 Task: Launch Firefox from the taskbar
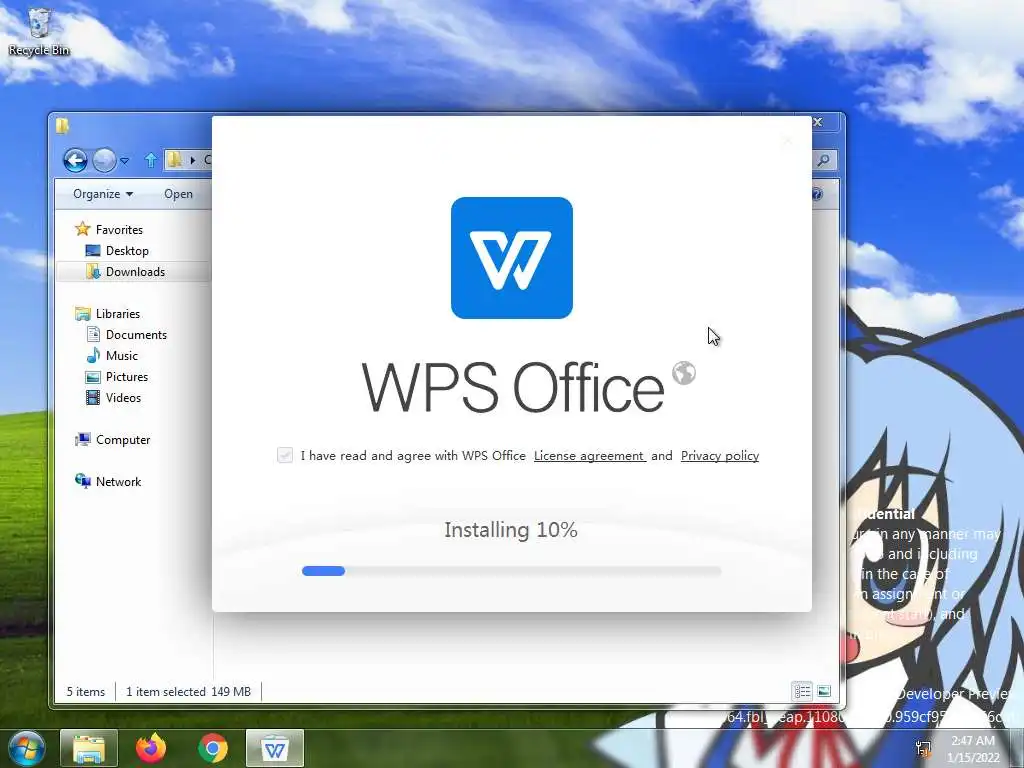pyautogui.click(x=151, y=748)
